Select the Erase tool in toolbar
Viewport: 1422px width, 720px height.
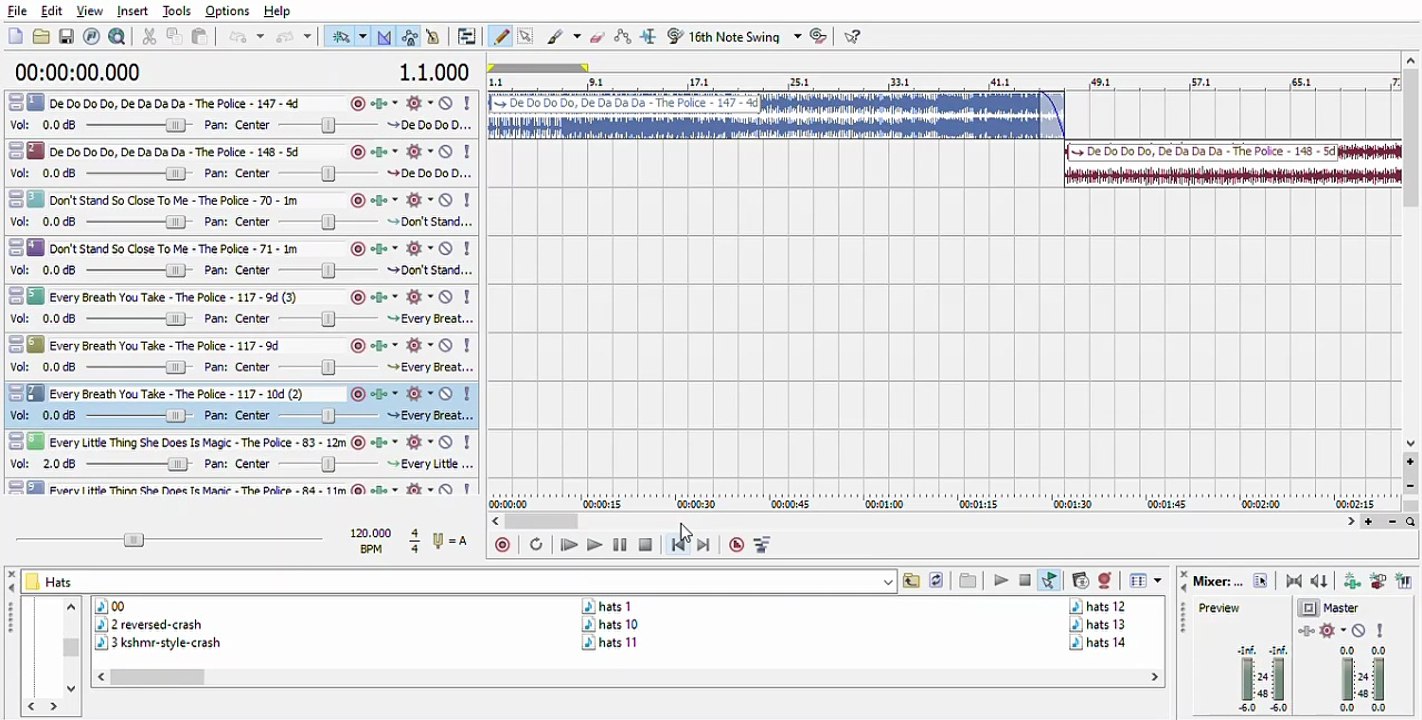[597, 37]
